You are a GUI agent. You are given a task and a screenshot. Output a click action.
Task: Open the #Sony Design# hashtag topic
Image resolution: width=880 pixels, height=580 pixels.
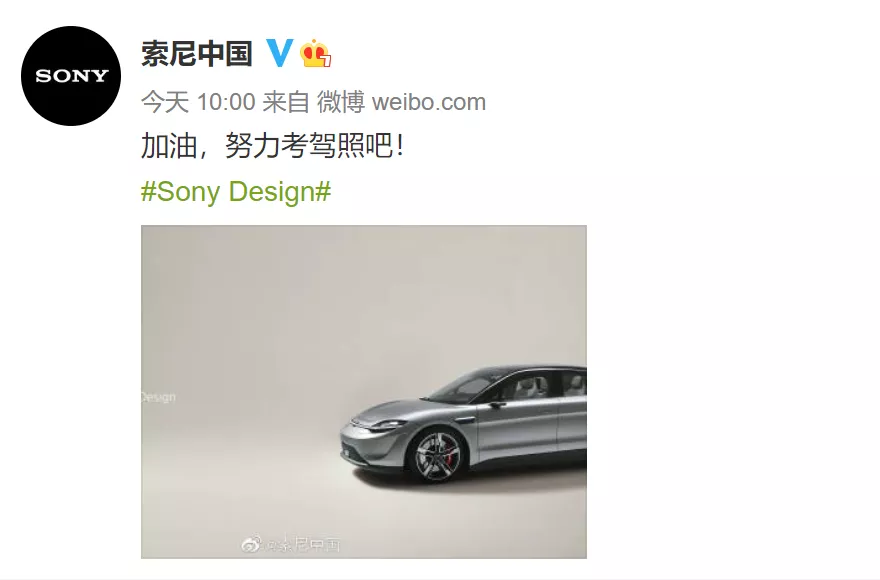point(236,191)
